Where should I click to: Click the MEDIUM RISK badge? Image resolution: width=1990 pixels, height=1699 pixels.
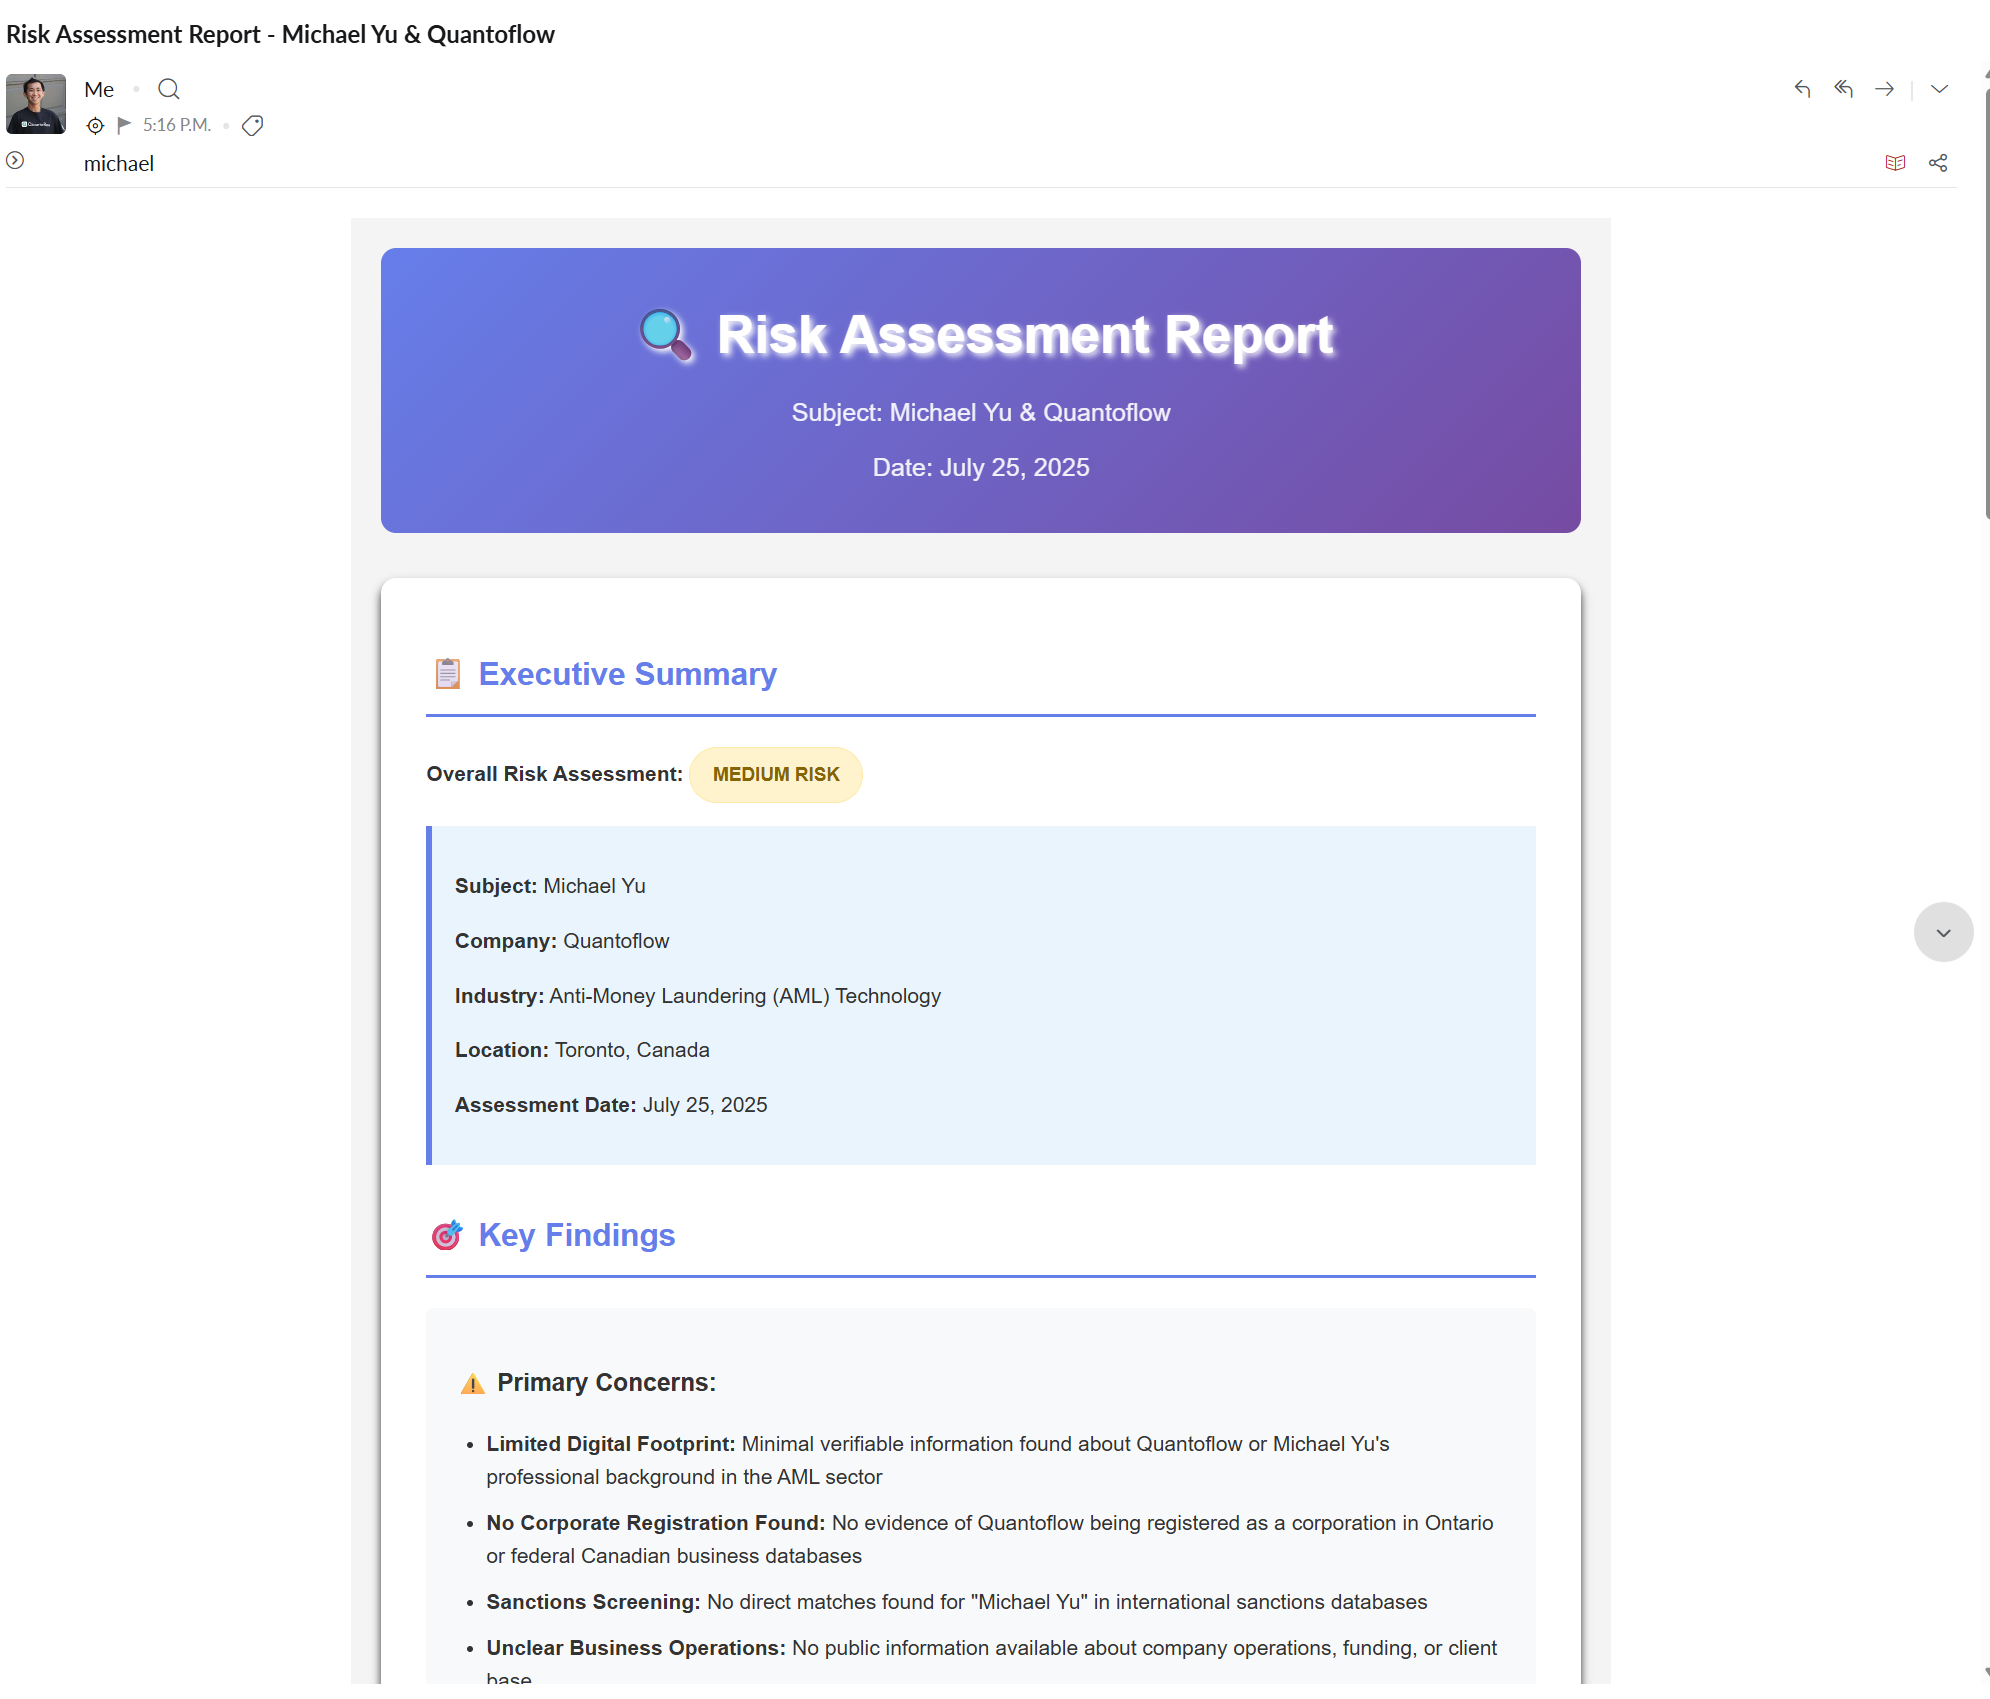tap(775, 774)
